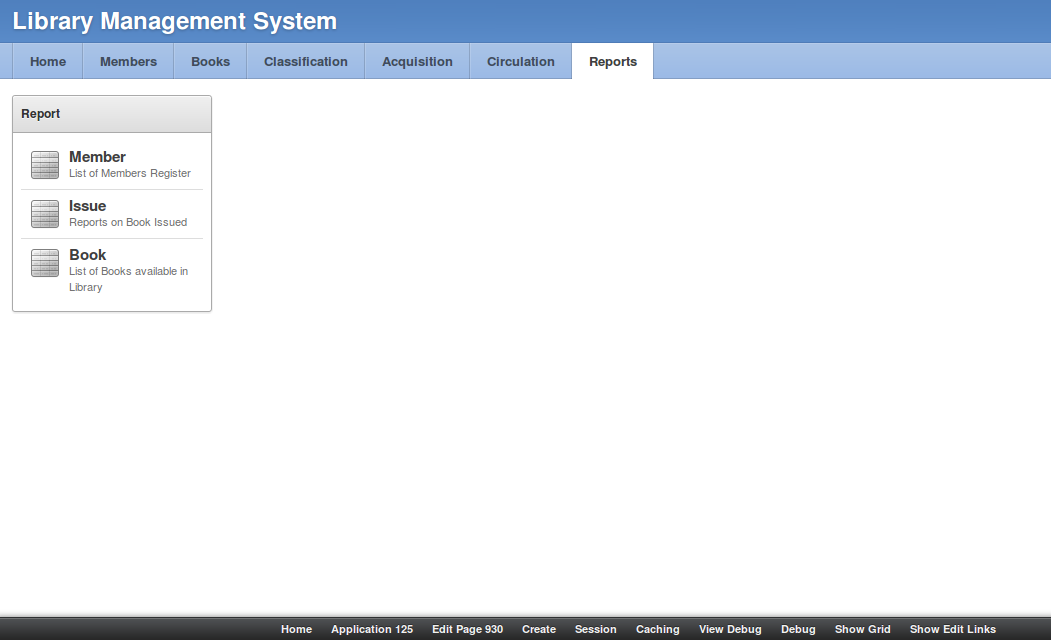Toggle Show Edit Links in developer toolbar
This screenshot has height=640, width=1051.
(x=952, y=629)
